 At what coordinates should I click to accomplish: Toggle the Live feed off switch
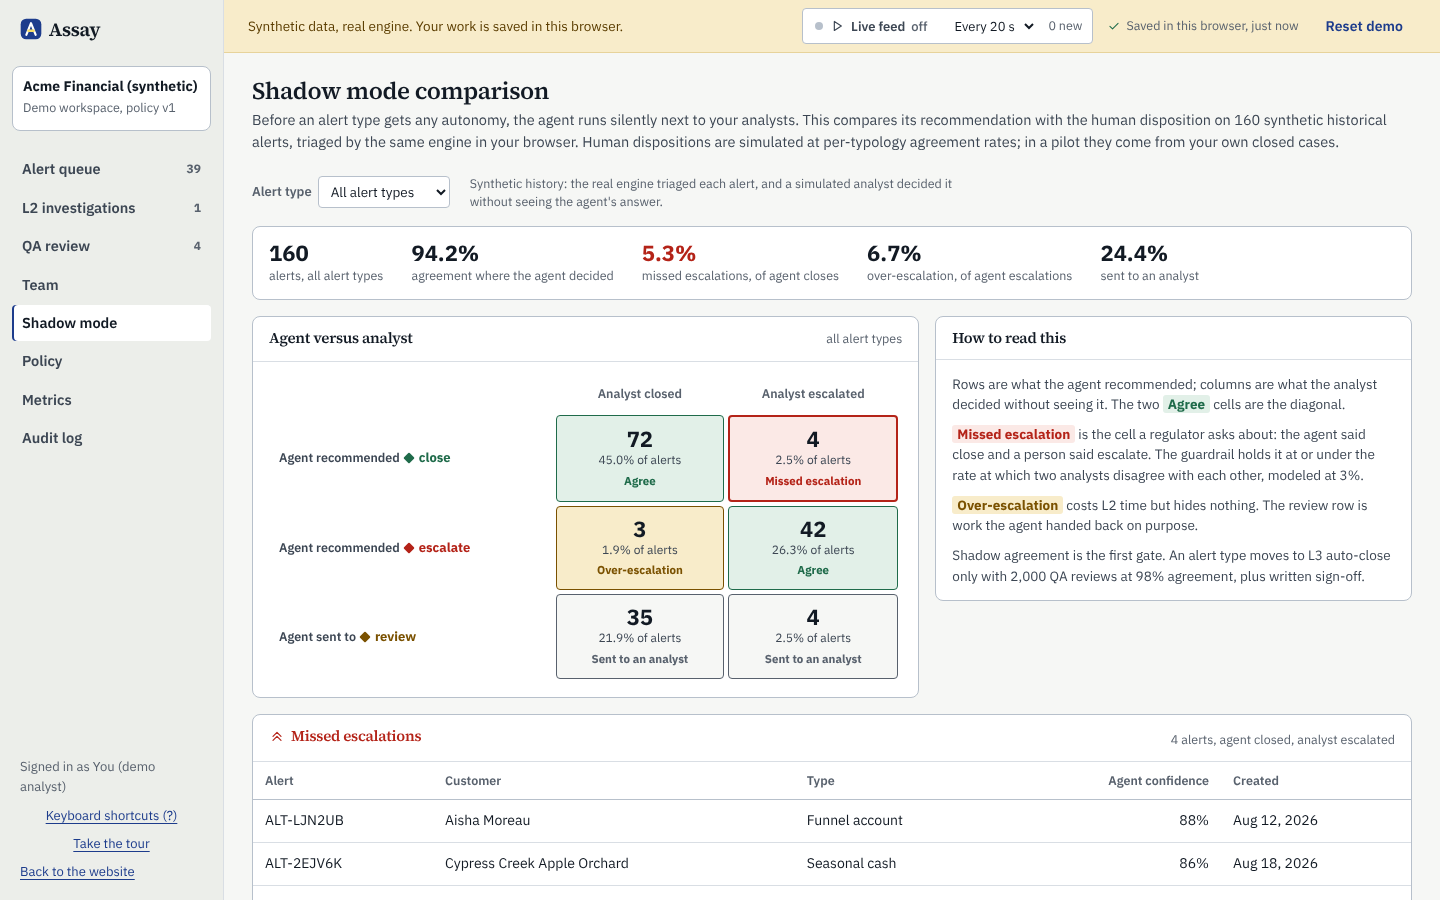[x=871, y=26]
